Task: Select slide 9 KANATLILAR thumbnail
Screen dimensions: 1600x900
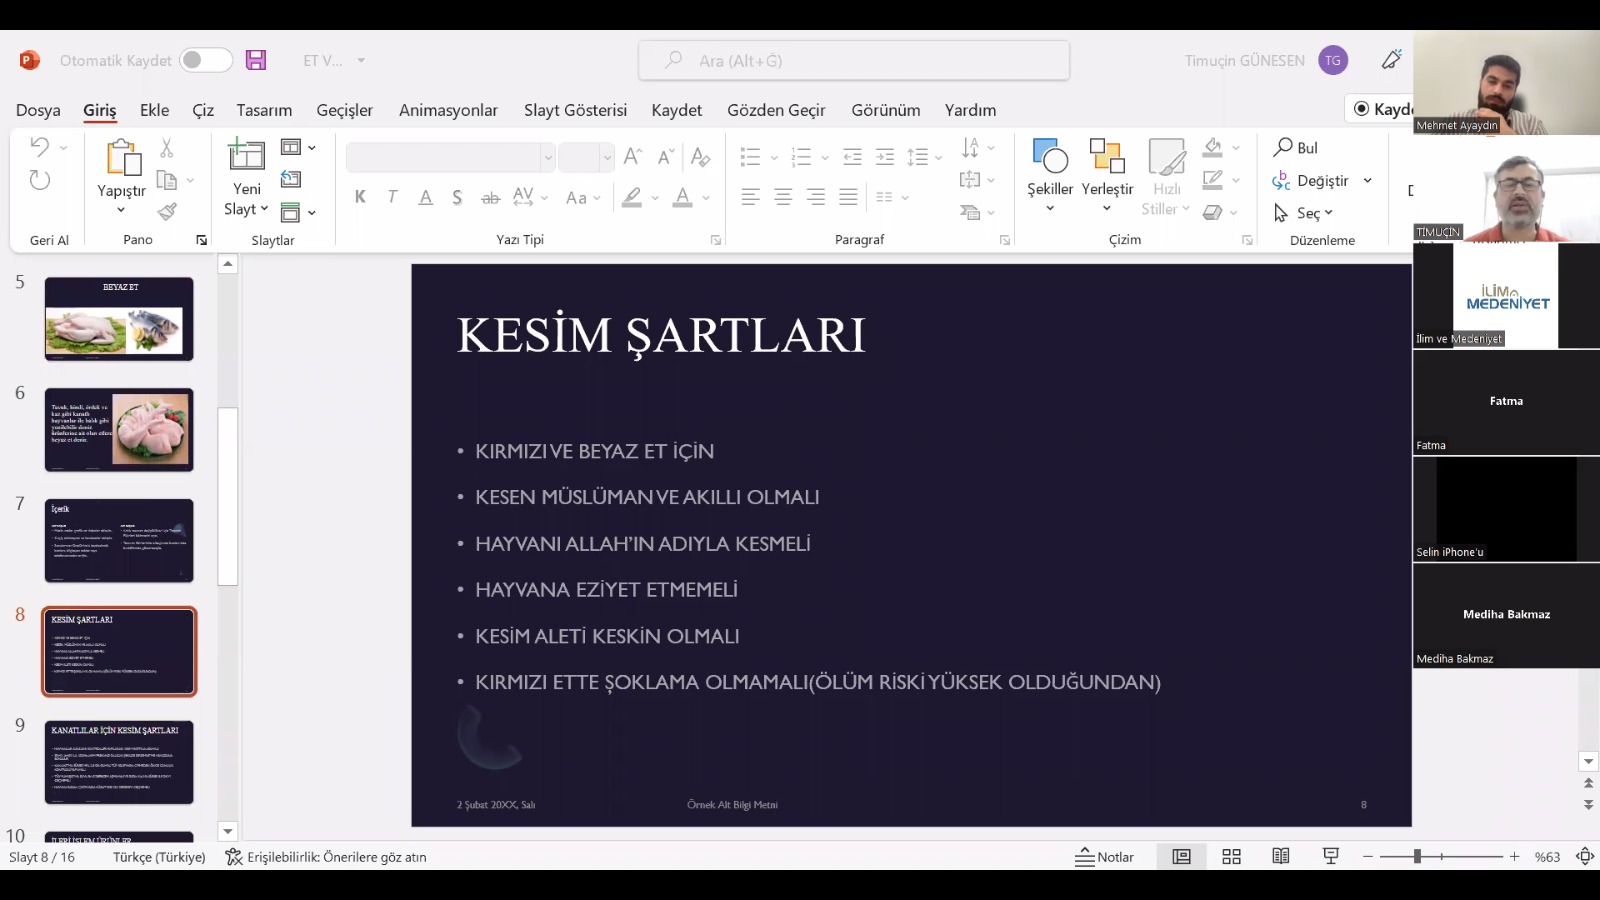Action: [x=119, y=762]
